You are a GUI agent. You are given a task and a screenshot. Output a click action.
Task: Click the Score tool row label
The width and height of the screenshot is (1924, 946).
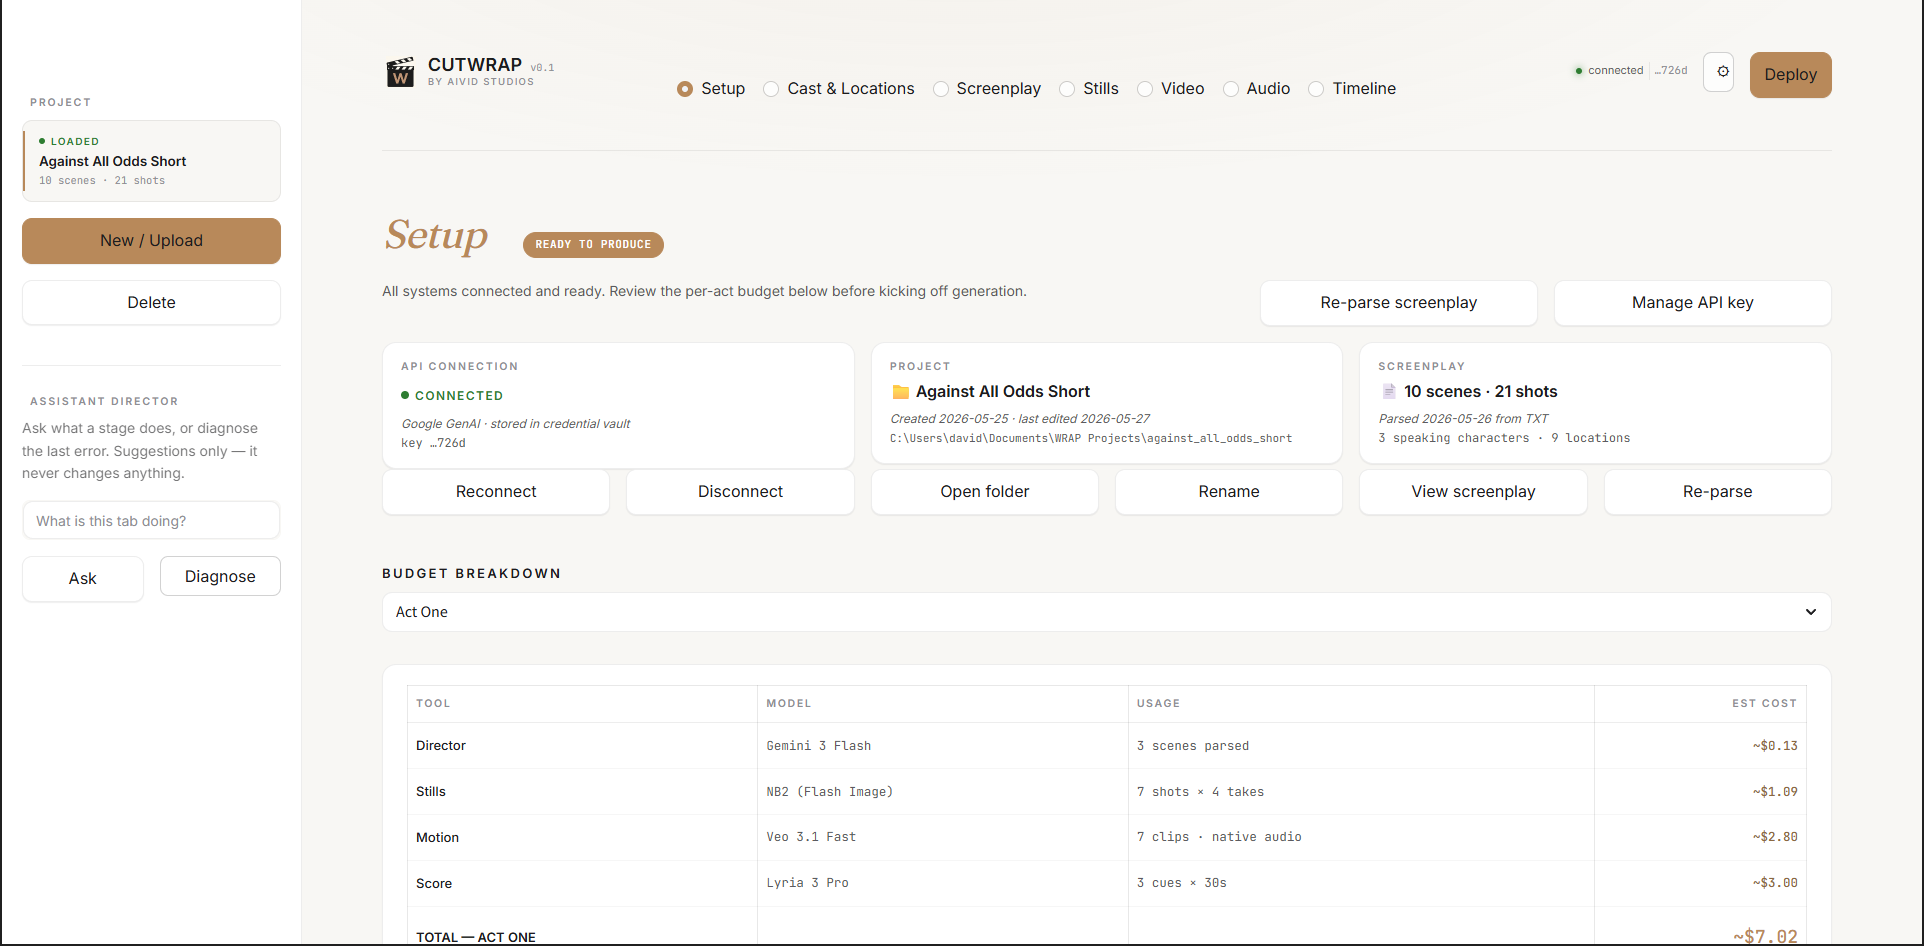(434, 884)
